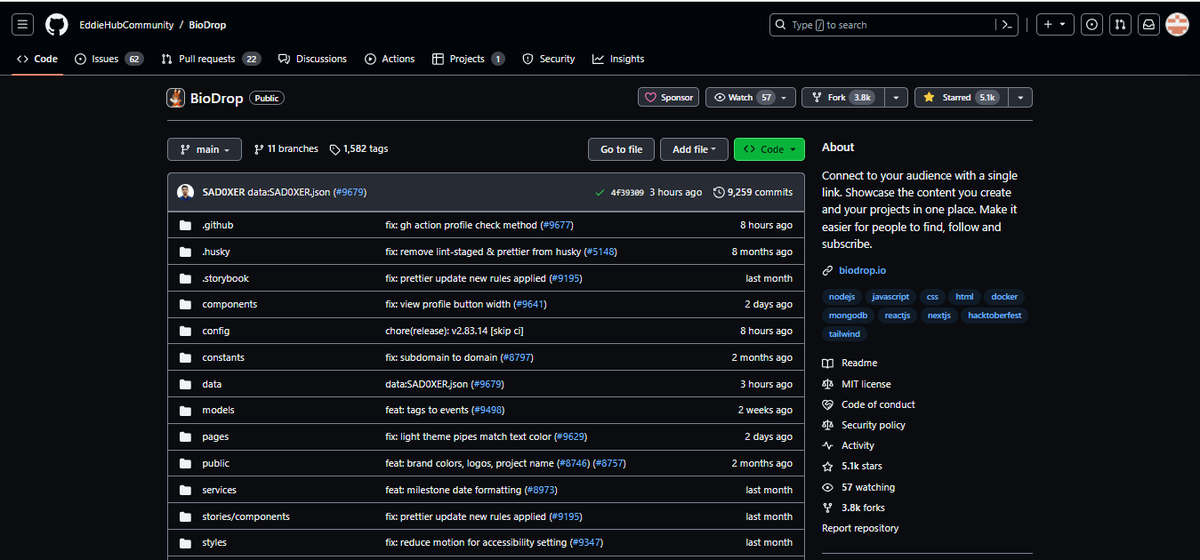Switch to the Insights tab

tap(618, 59)
